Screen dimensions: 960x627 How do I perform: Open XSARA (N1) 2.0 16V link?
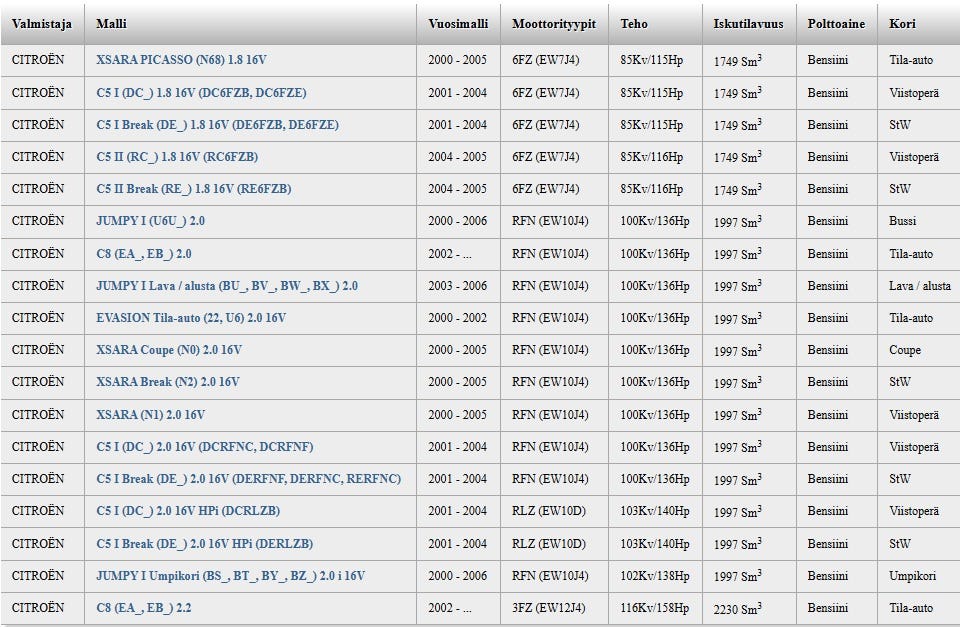pyautogui.click(x=151, y=415)
